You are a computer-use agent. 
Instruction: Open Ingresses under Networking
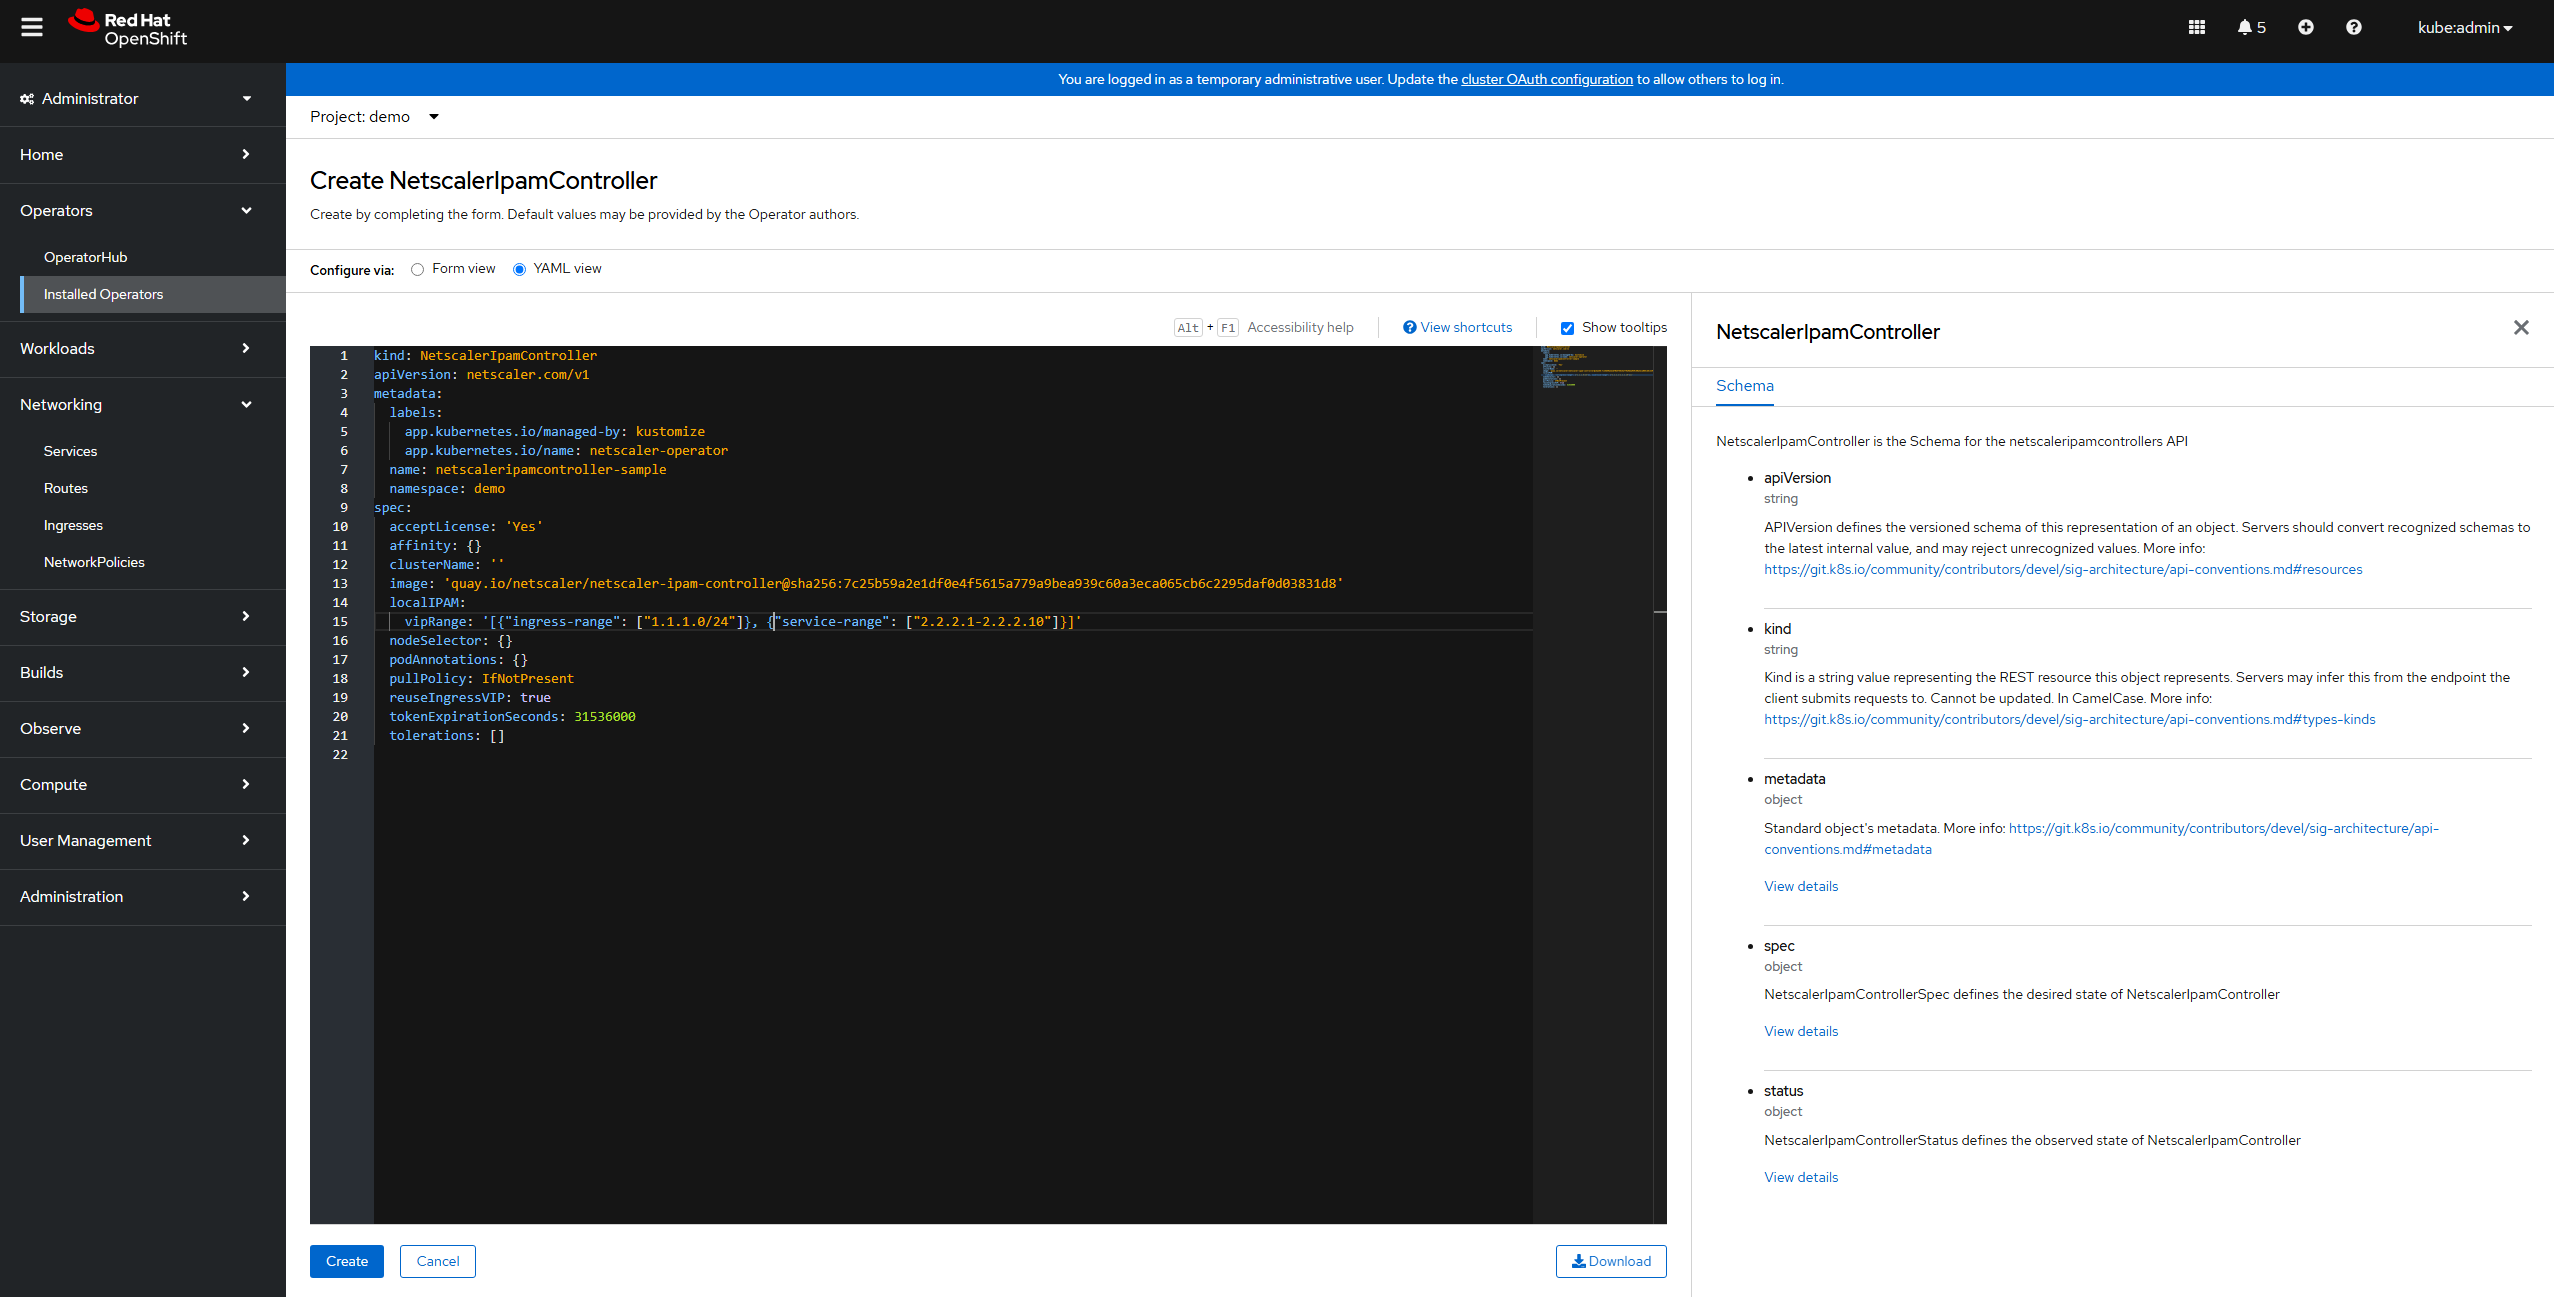pos(73,525)
